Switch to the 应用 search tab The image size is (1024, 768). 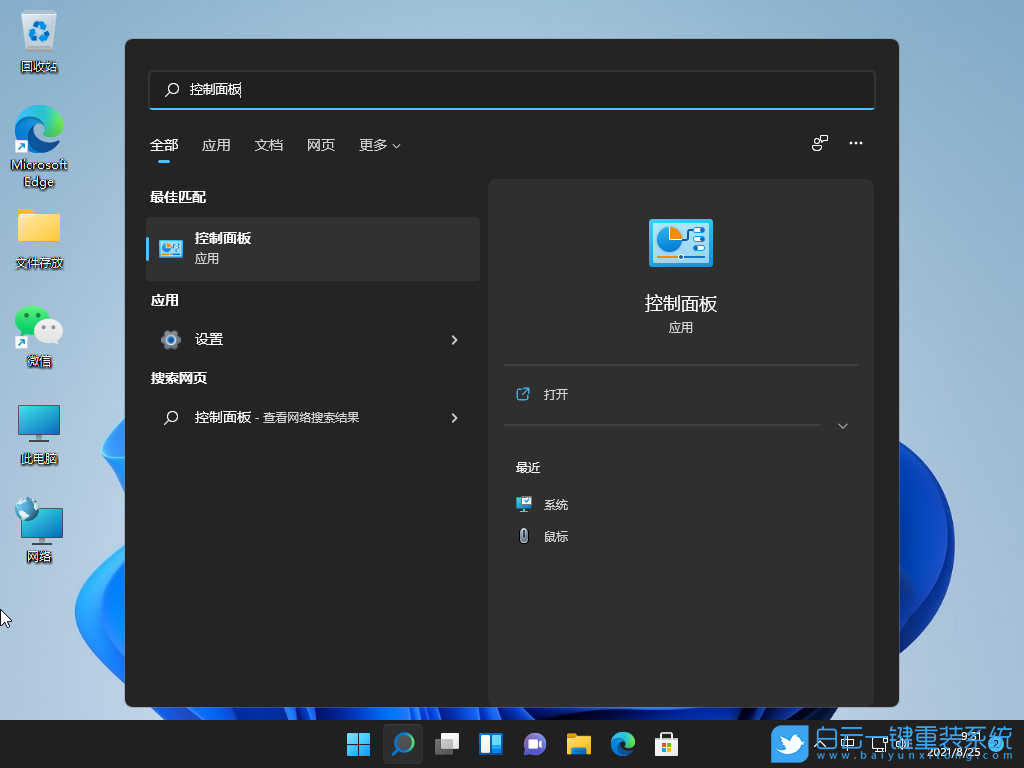point(216,145)
